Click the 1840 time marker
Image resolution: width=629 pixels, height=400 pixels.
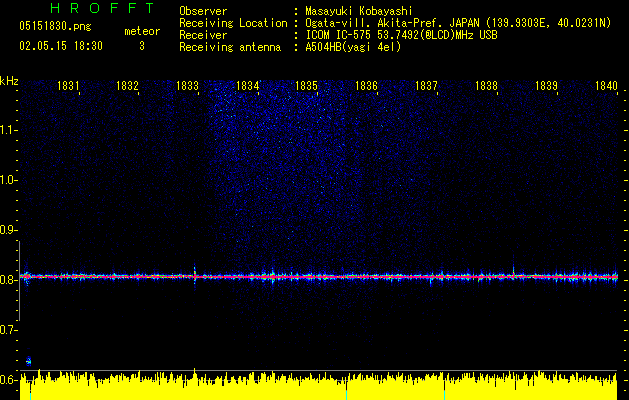pos(606,86)
